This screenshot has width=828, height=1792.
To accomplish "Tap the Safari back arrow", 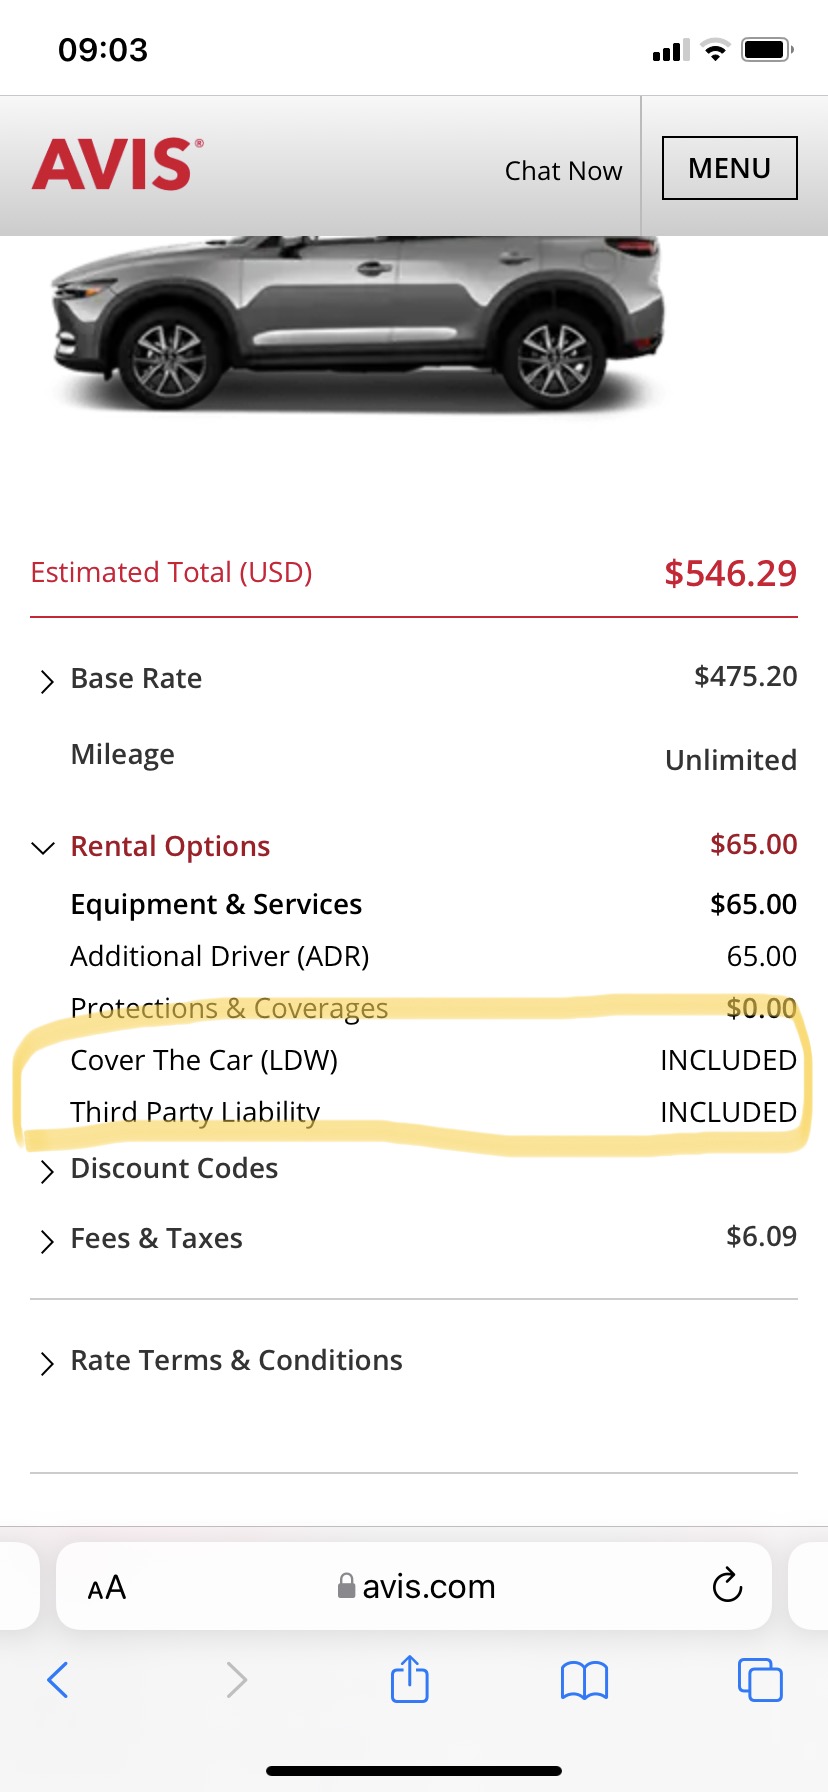I will coord(58,1680).
